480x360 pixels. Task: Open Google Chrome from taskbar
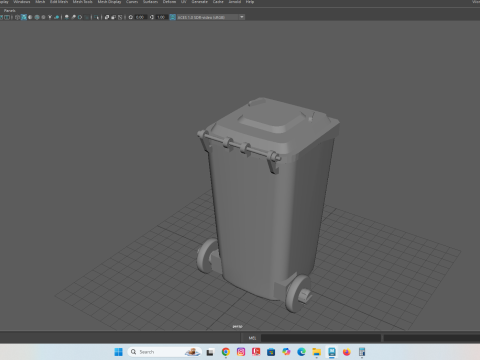click(226, 352)
